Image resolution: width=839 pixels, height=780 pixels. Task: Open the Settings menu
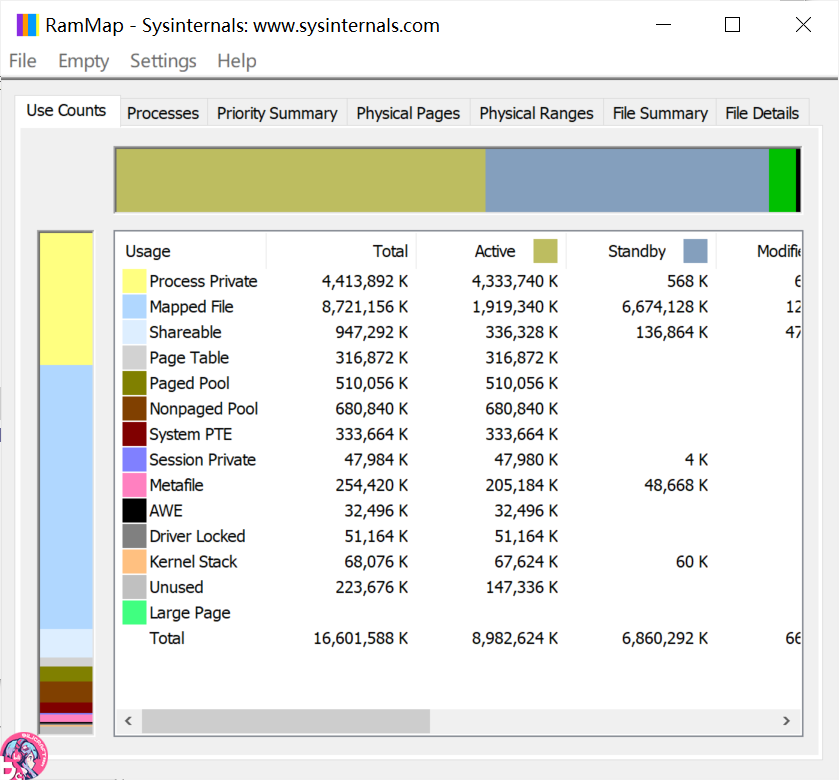click(x=163, y=61)
